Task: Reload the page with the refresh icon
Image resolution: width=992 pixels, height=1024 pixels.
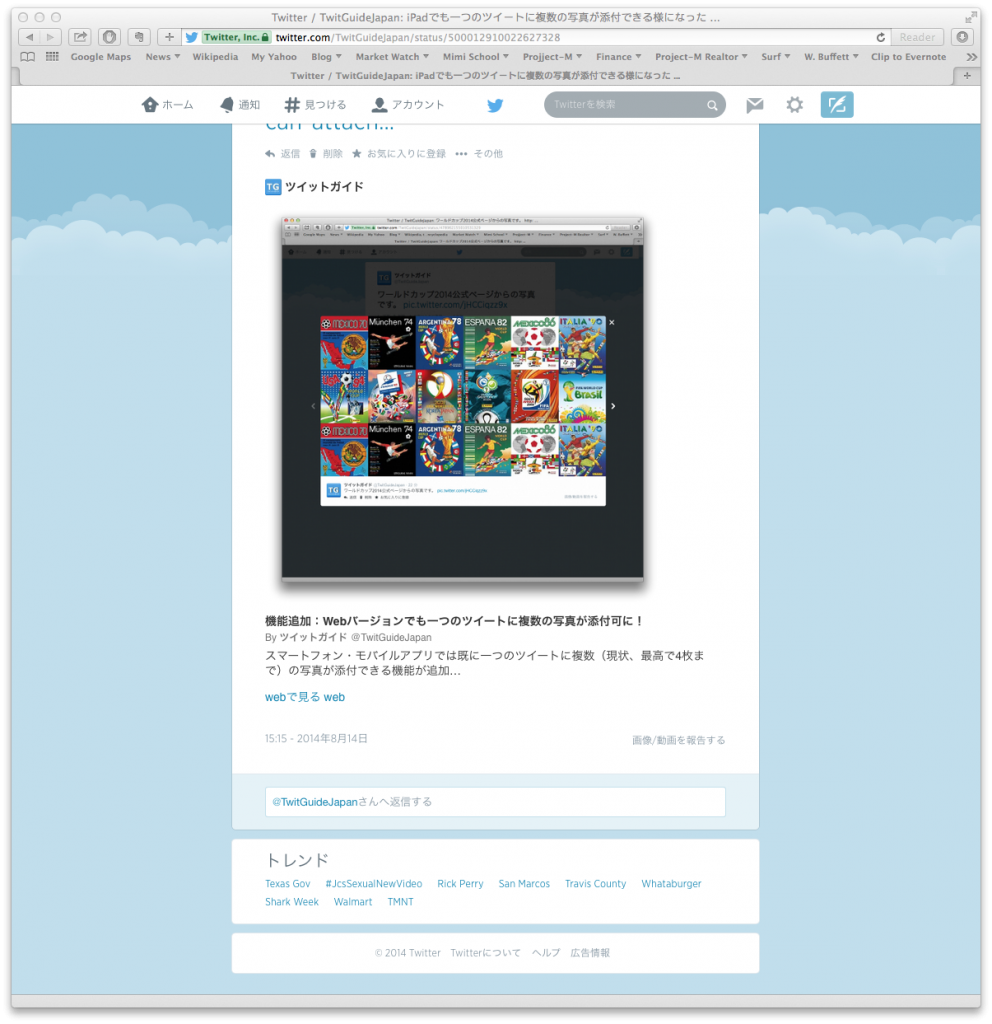Action: coord(880,37)
